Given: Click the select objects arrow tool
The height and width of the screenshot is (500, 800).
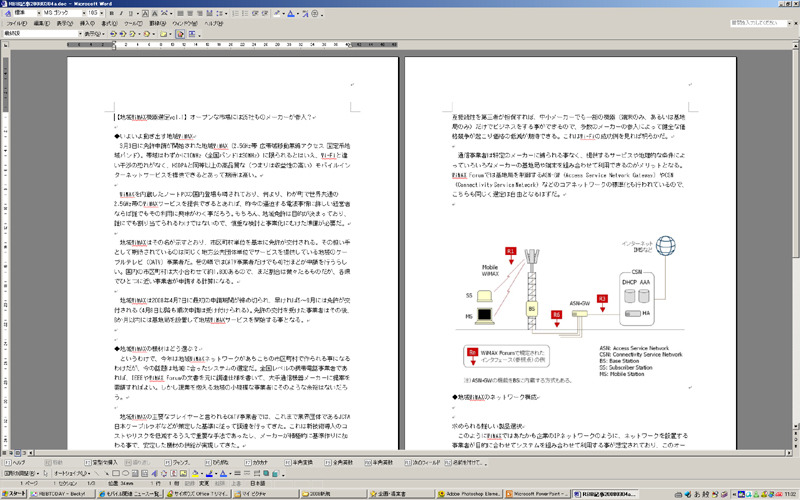Looking at the screenshot, I should pyautogui.click(x=43, y=473).
